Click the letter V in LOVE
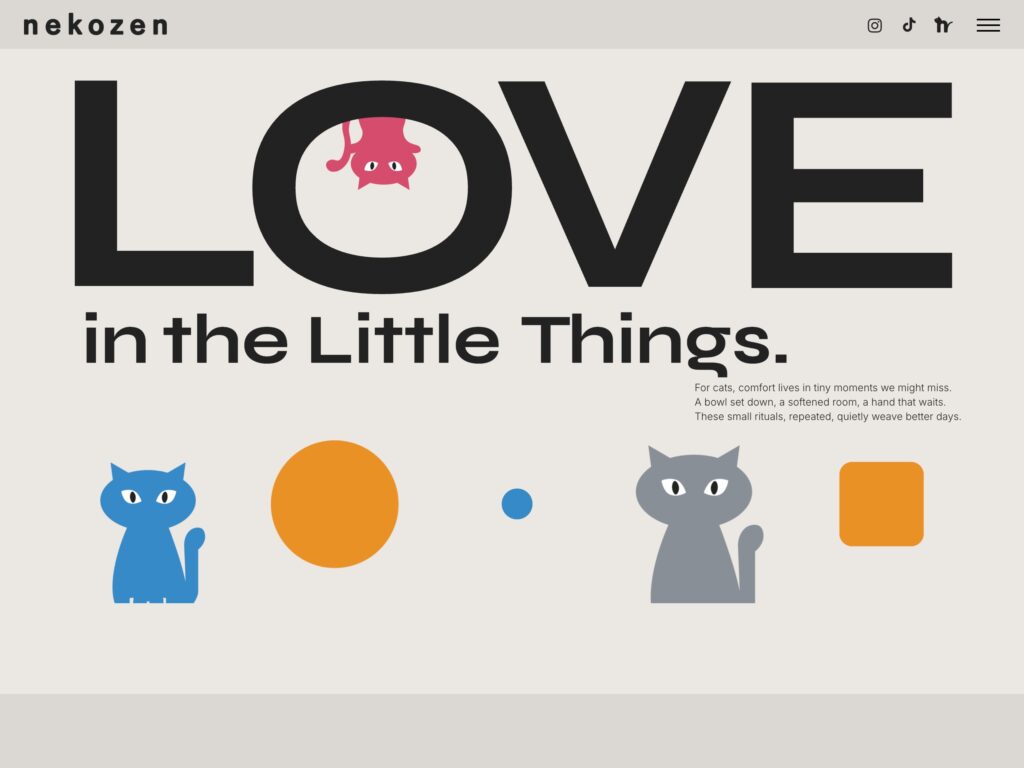This screenshot has width=1024, height=768. point(615,184)
